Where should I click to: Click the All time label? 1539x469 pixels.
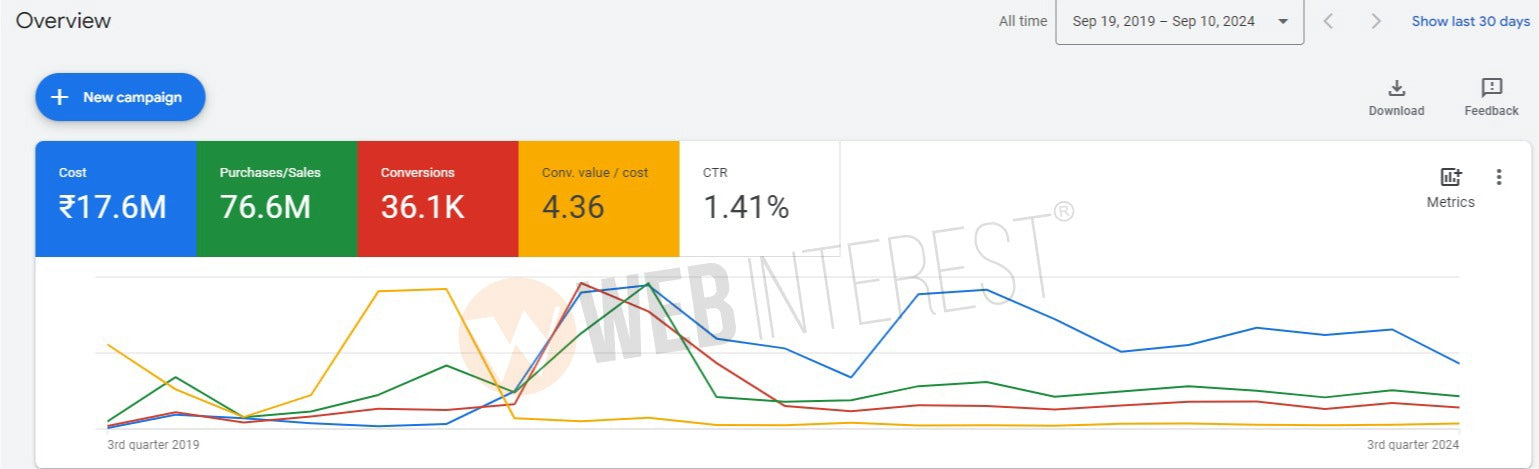(x=1022, y=21)
